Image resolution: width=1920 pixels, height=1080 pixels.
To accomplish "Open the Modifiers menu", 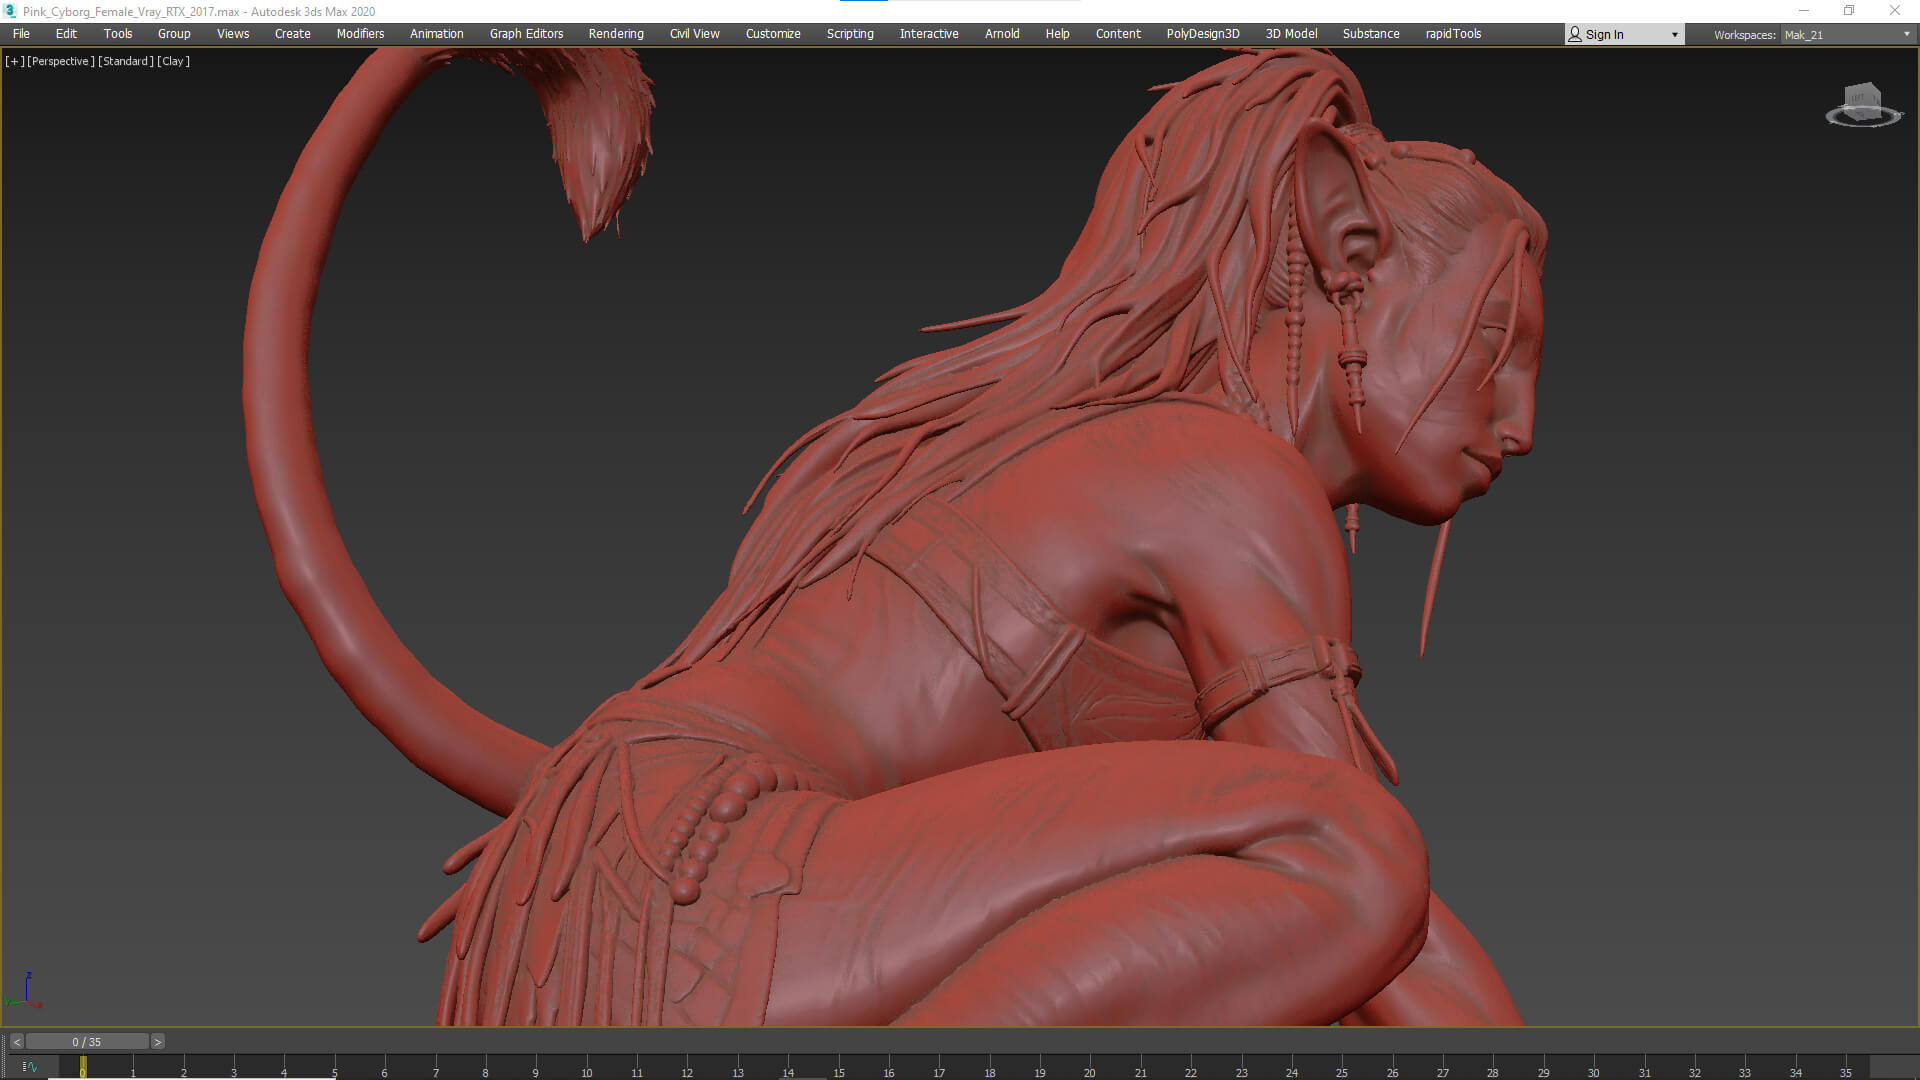I will 360,34.
